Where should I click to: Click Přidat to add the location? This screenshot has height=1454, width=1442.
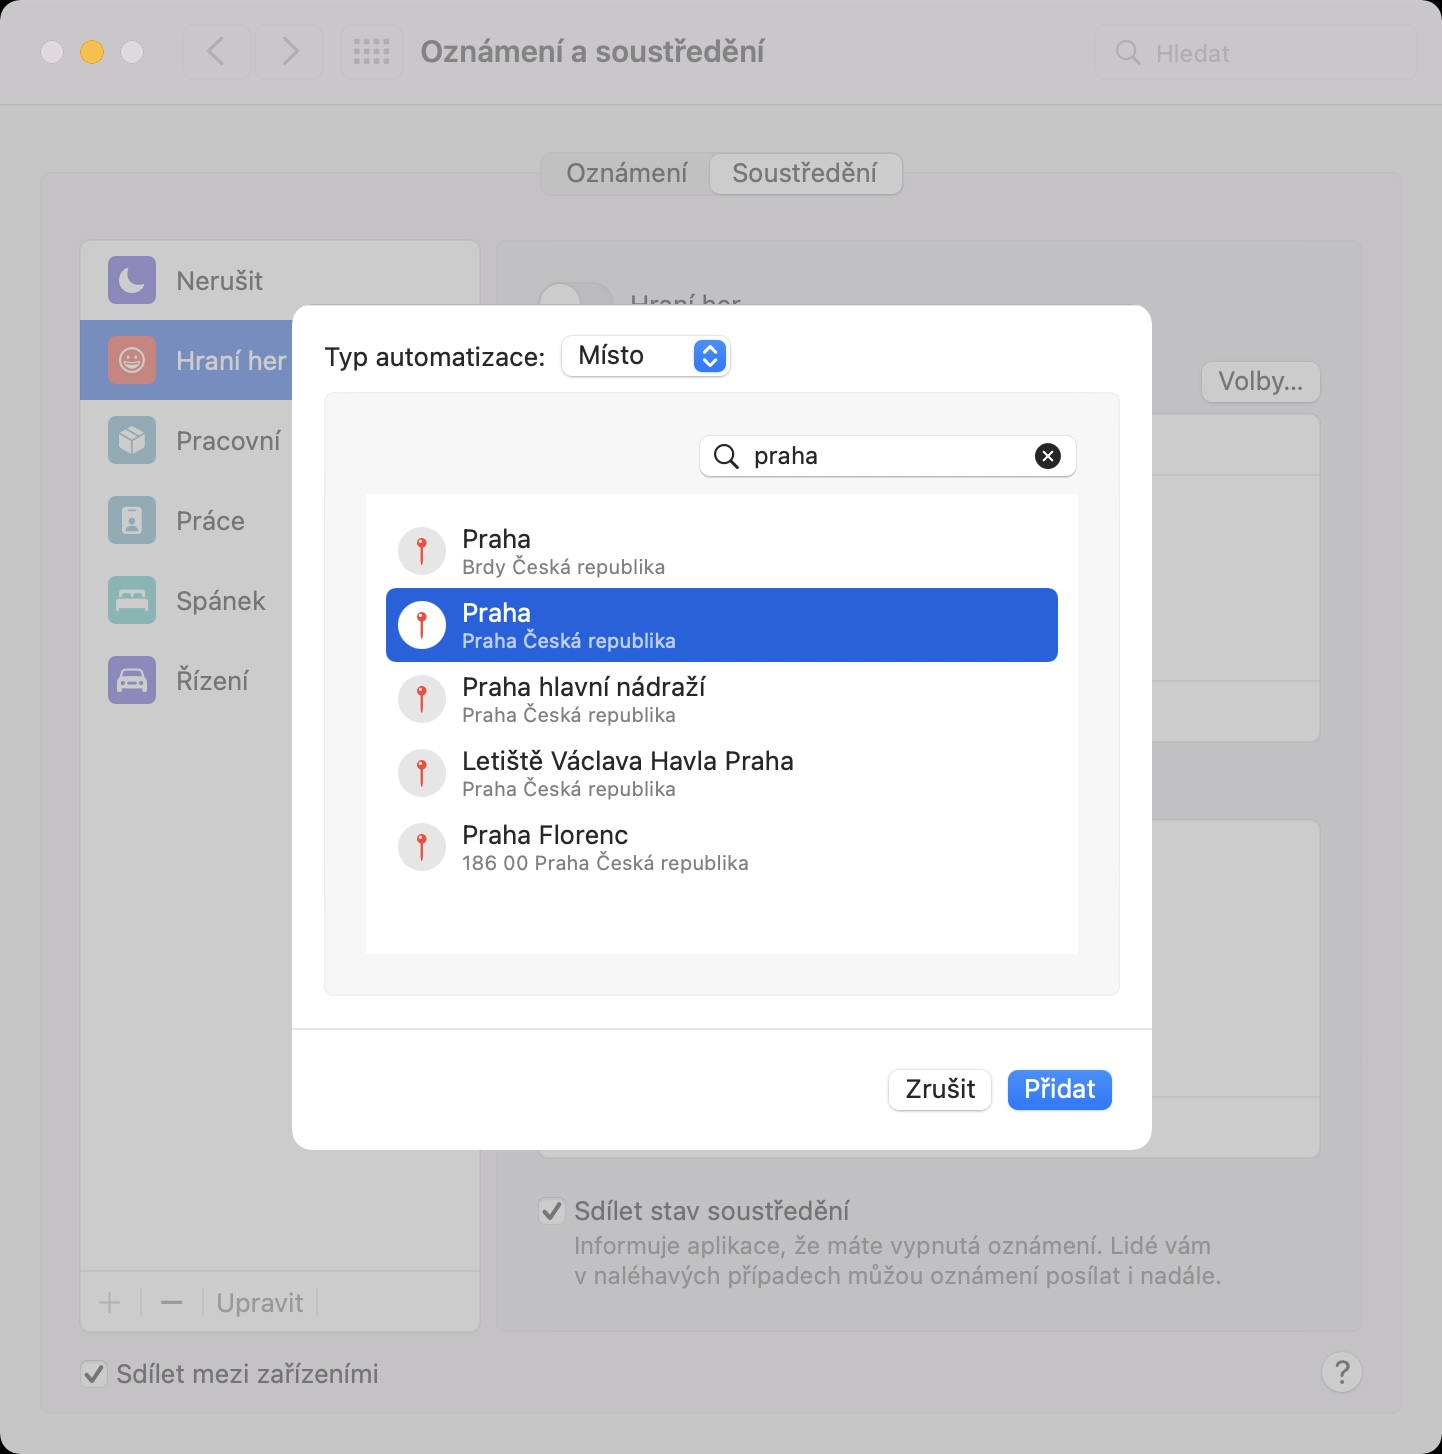click(x=1060, y=1089)
